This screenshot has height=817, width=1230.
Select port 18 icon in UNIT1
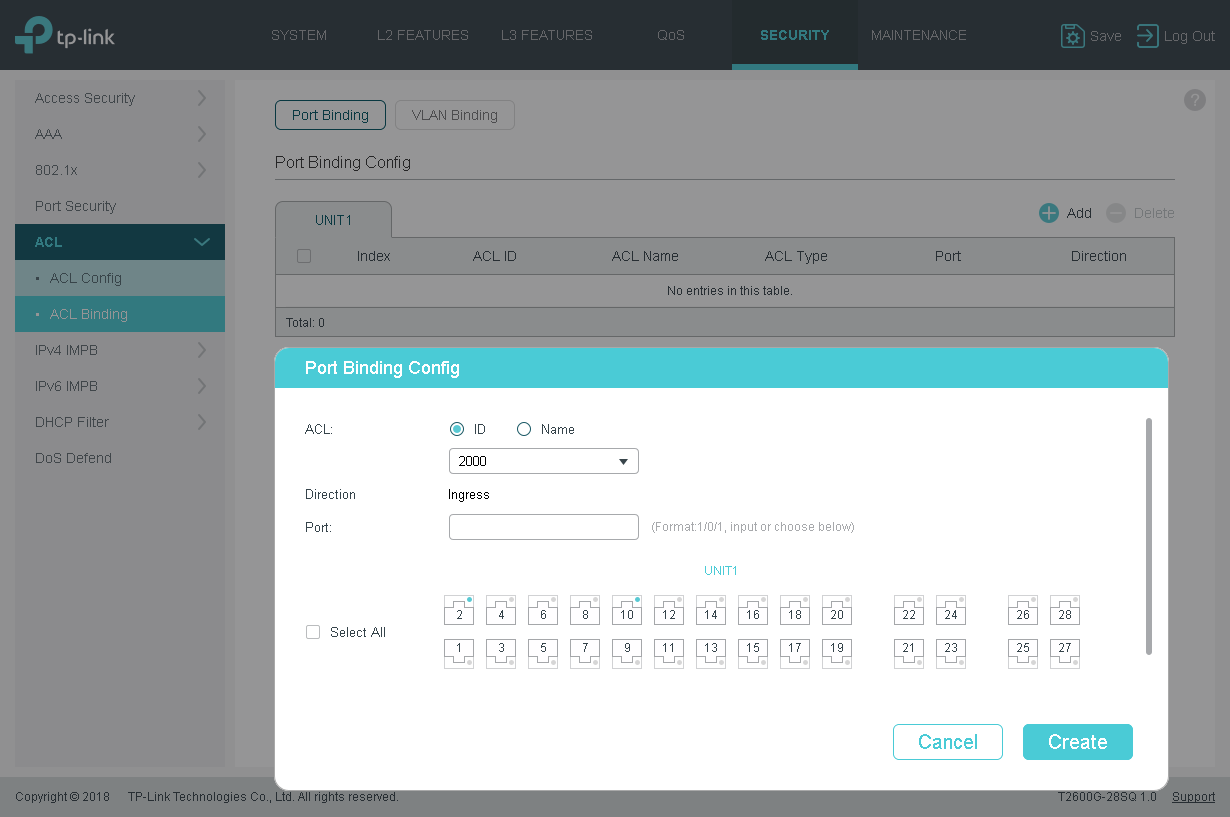[x=795, y=611]
